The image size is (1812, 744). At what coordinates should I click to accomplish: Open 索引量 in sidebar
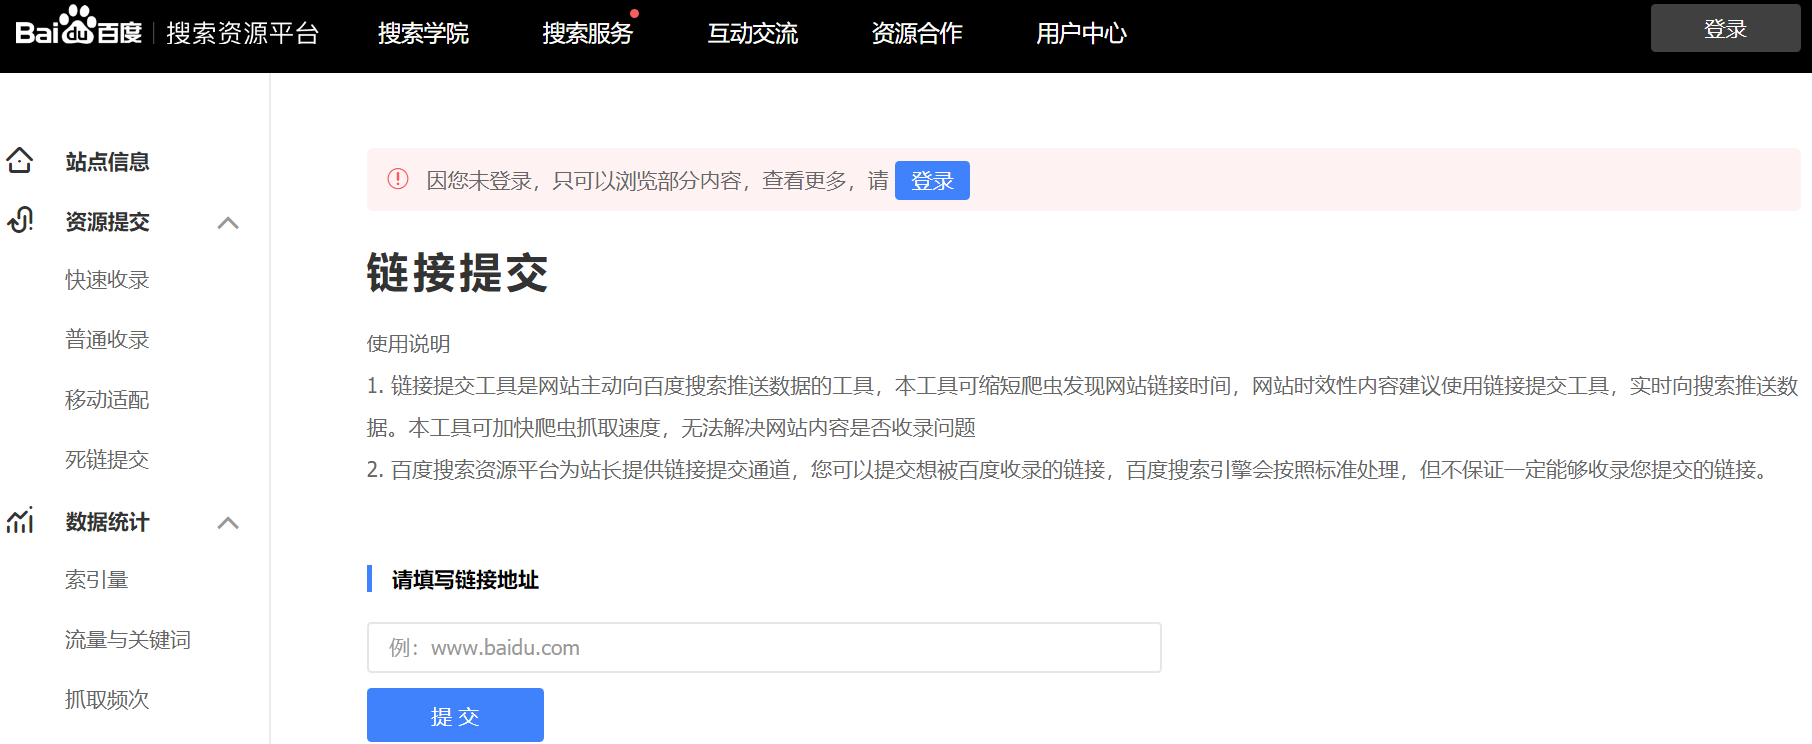point(97,579)
